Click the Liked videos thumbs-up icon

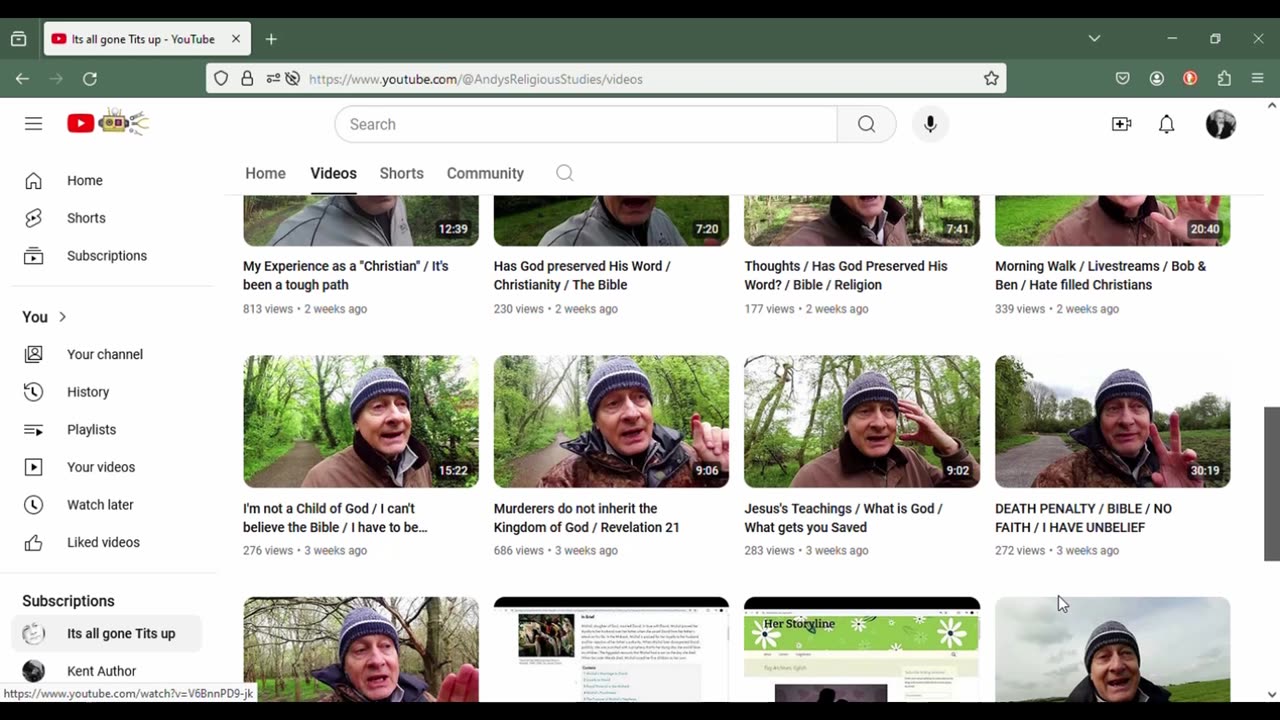tap(33, 543)
